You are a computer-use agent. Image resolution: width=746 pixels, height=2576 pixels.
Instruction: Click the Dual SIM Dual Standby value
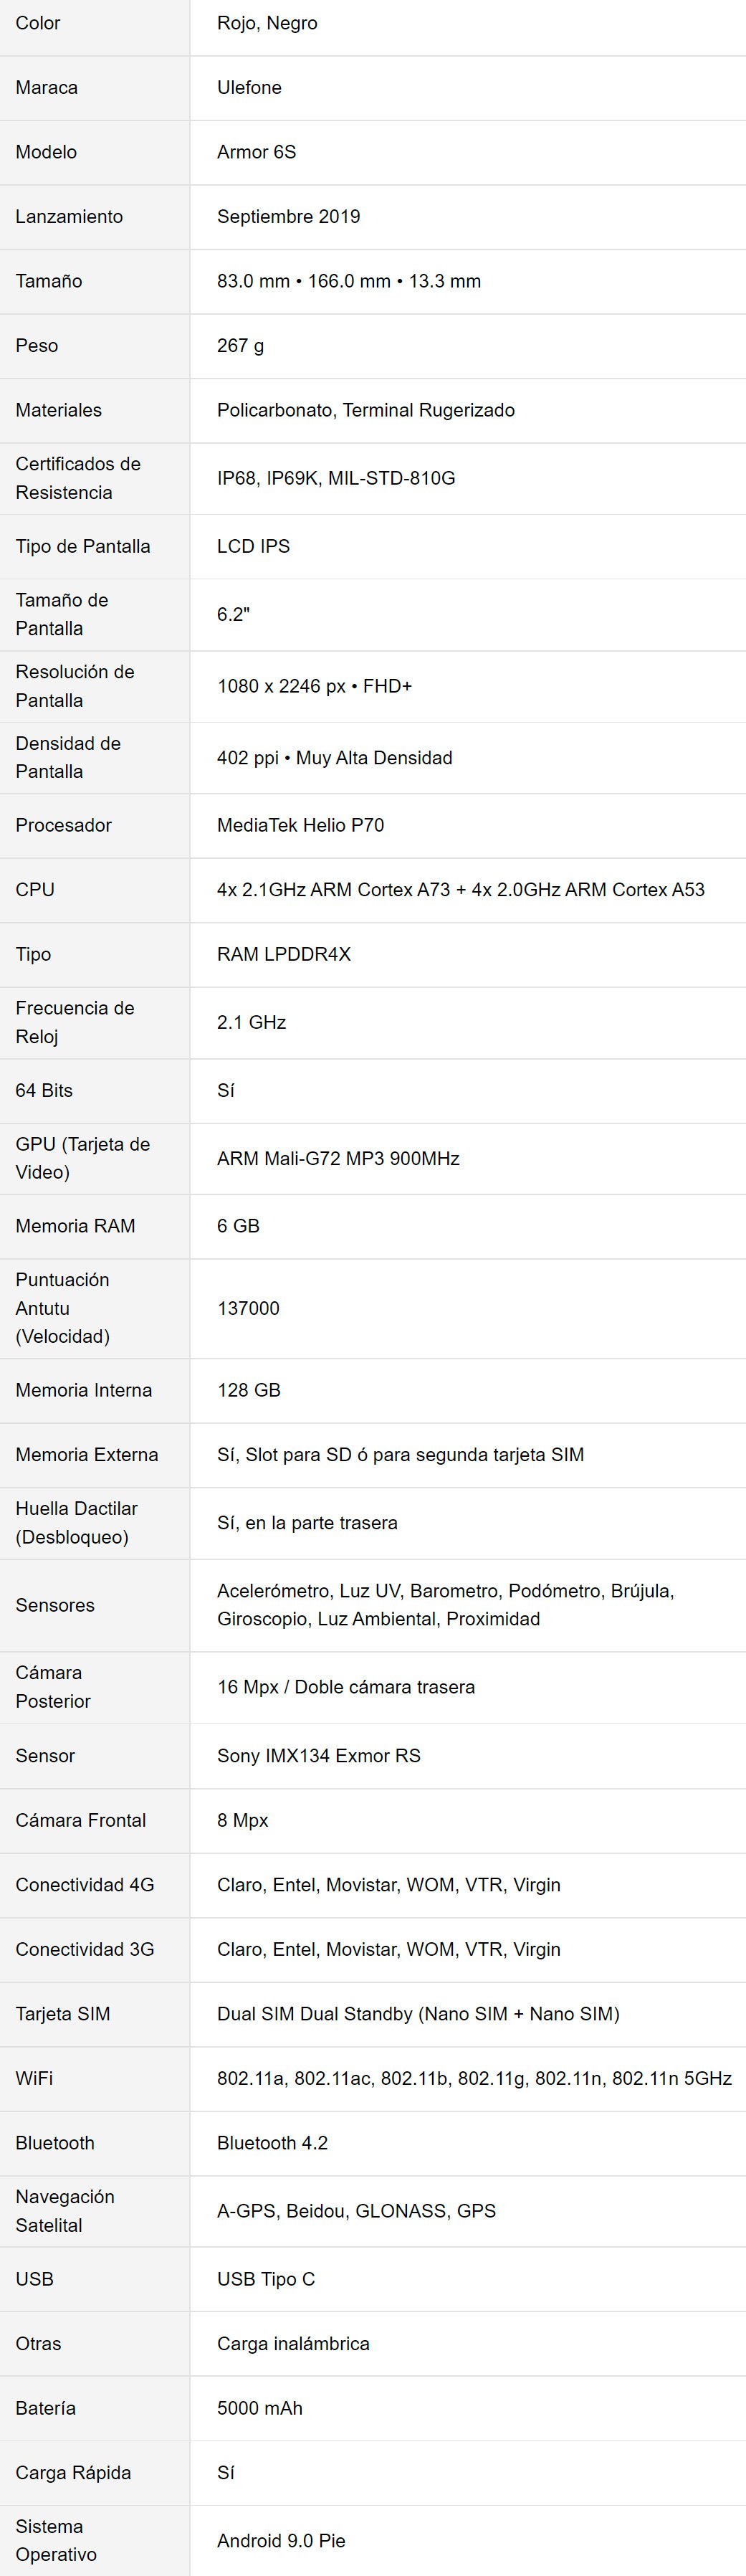coord(418,2014)
